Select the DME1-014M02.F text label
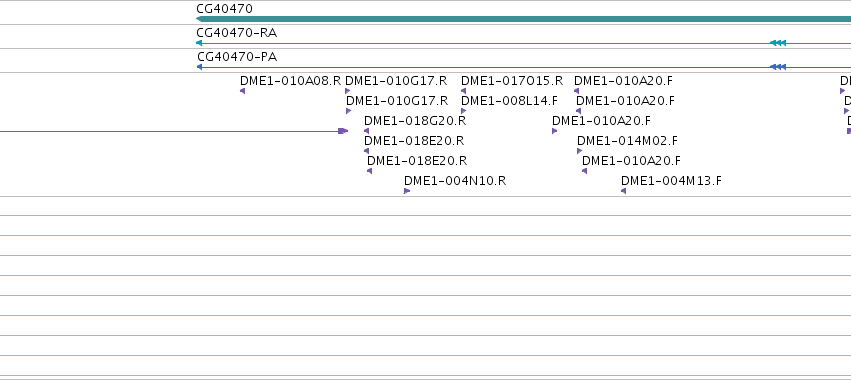851x380 pixels. 627,141
